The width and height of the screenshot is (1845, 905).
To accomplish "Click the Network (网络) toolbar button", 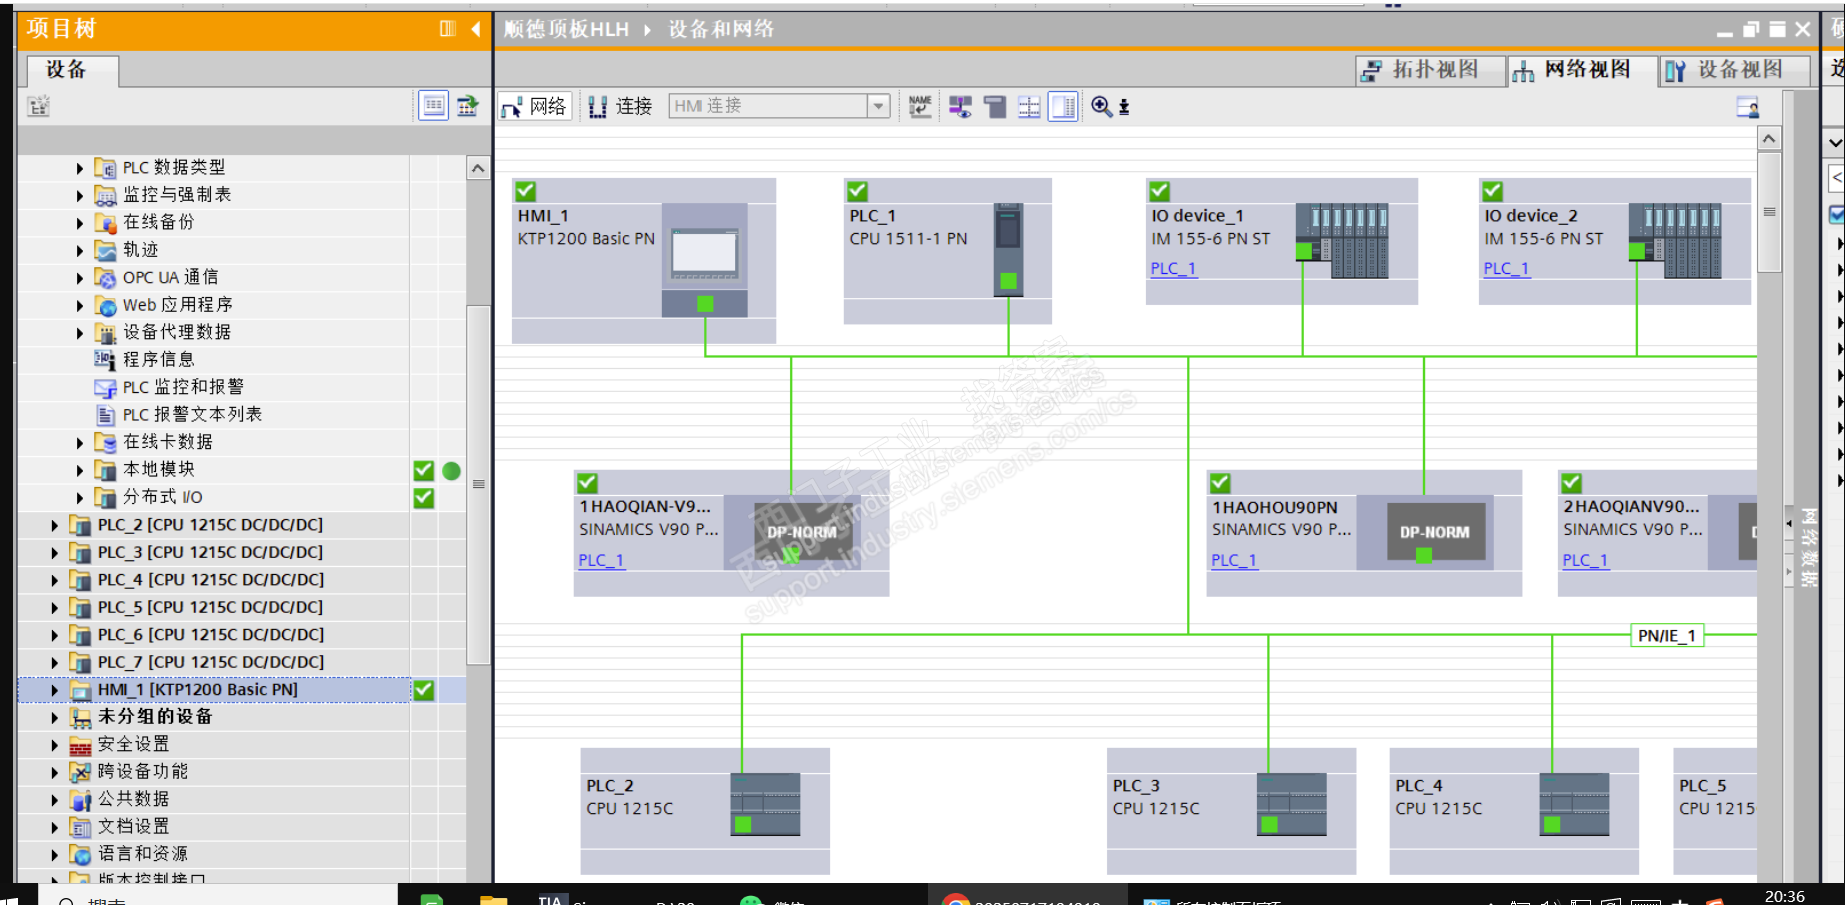I will 536,106.
